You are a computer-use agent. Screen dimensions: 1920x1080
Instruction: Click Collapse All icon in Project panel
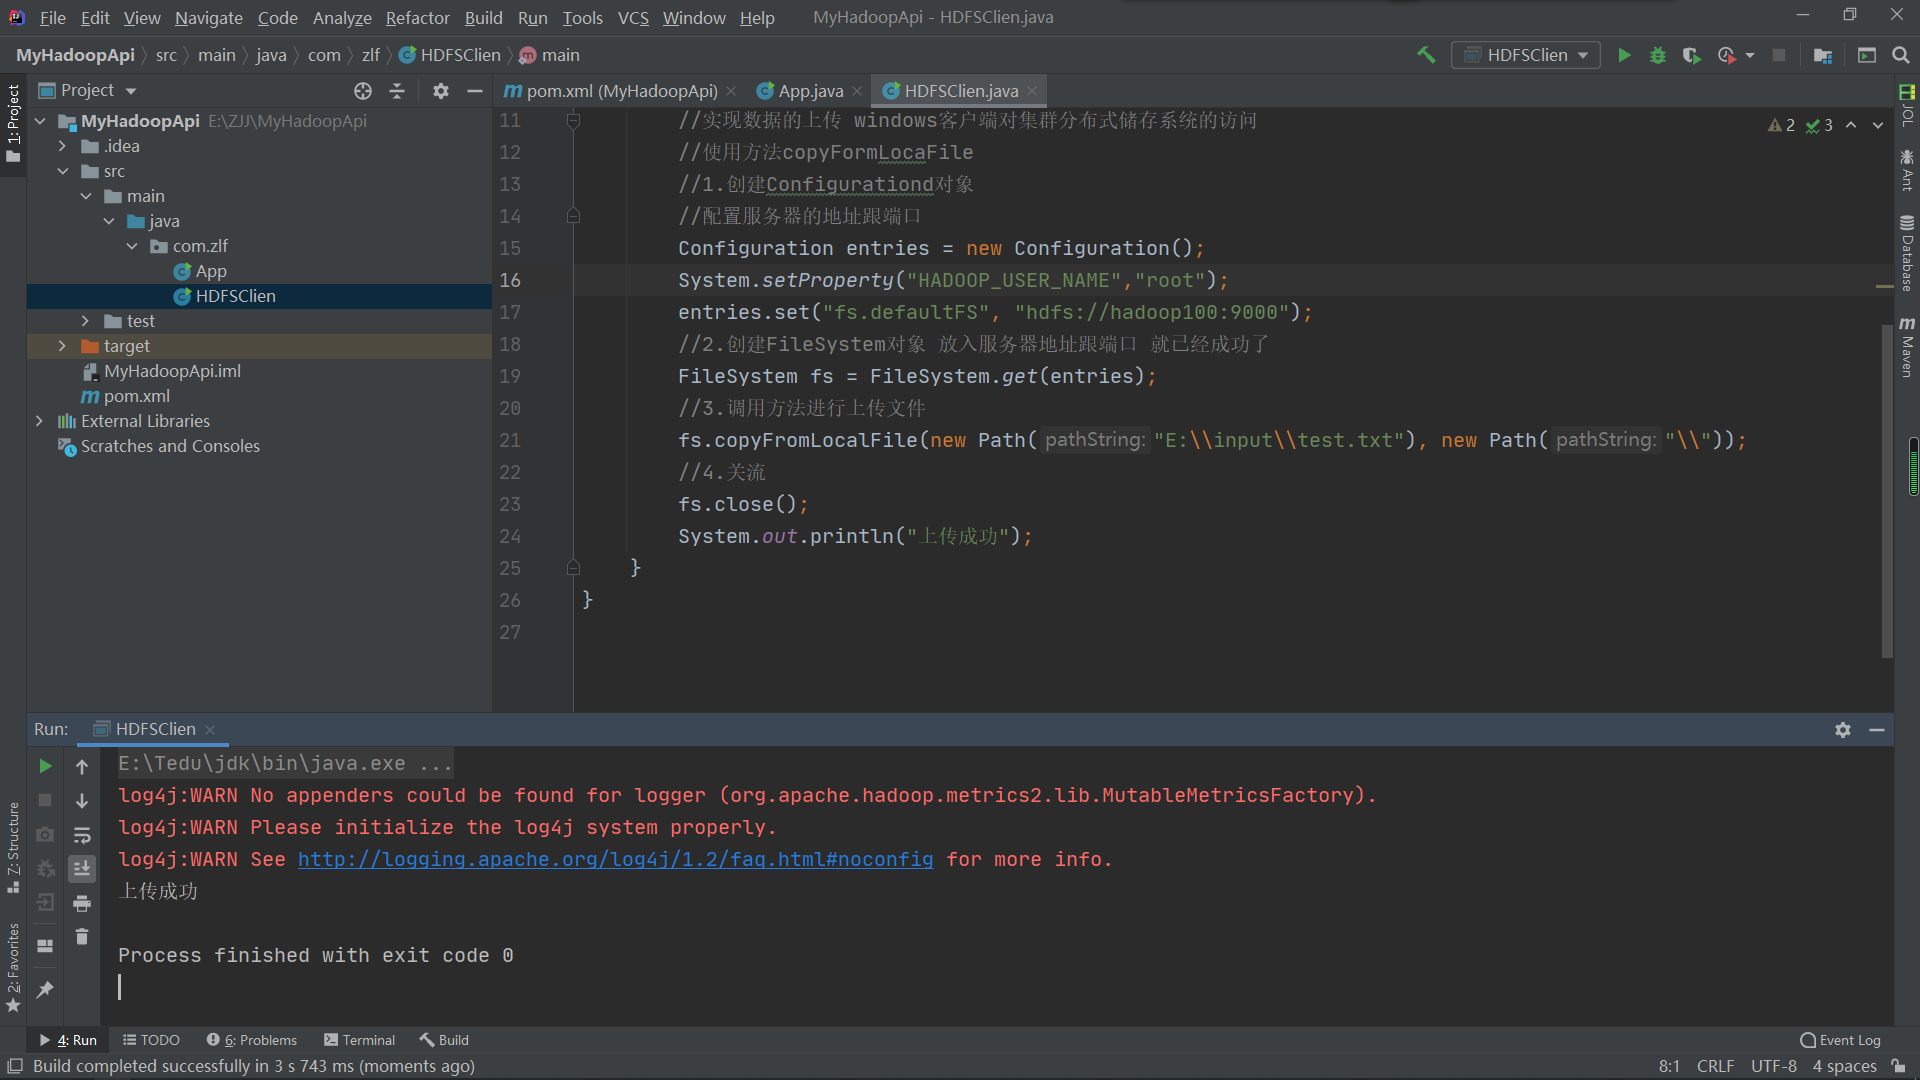(397, 91)
